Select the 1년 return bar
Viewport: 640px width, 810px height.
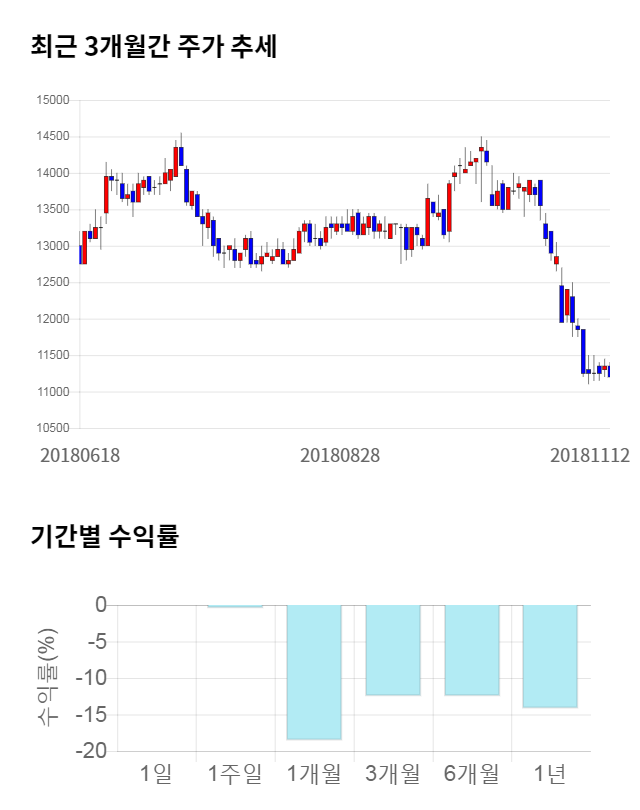coord(550,656)
